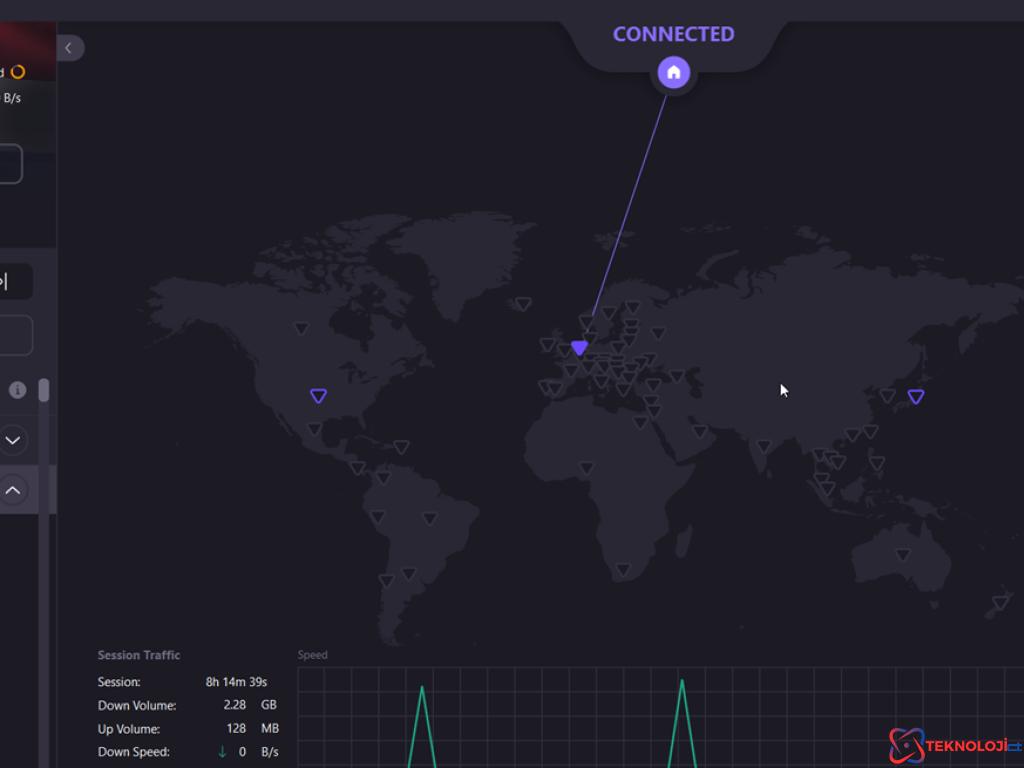Screen dimensions: 1024x768
Task: Pick the Brazil server marker
Action: [x=430, y=518]
